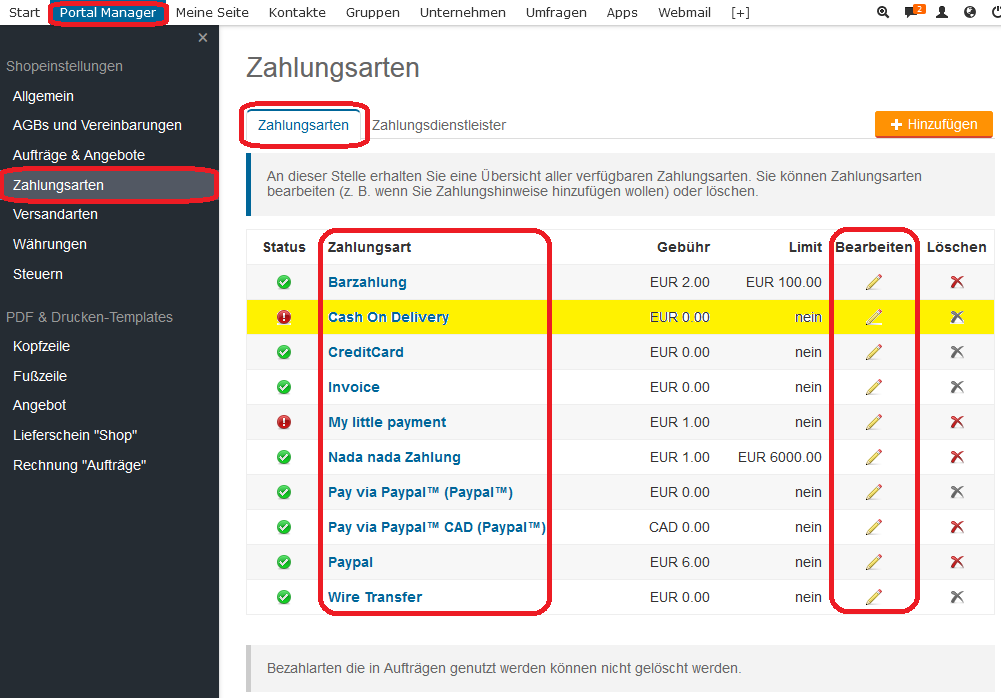Delete the Paypal payment method
The width and height of the screenshot is (1001, 698).
click(957, 562)
